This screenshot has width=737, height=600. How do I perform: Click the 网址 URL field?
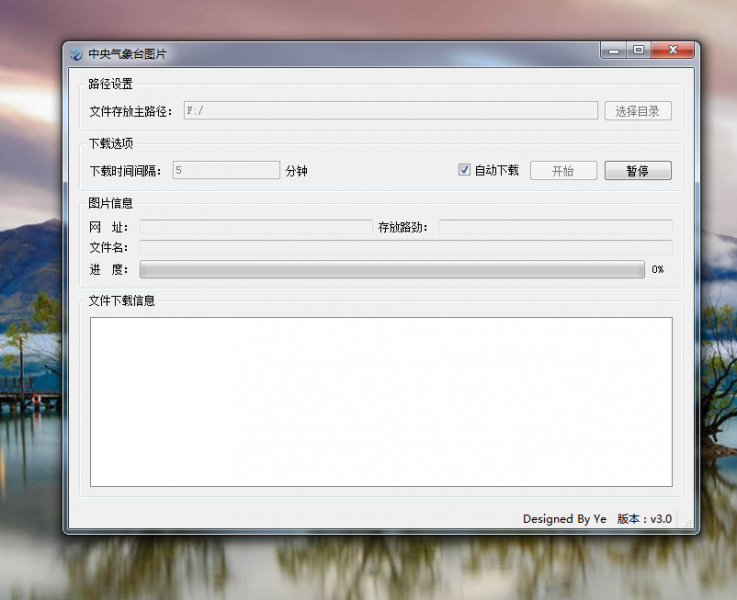(x=256, y=227)
